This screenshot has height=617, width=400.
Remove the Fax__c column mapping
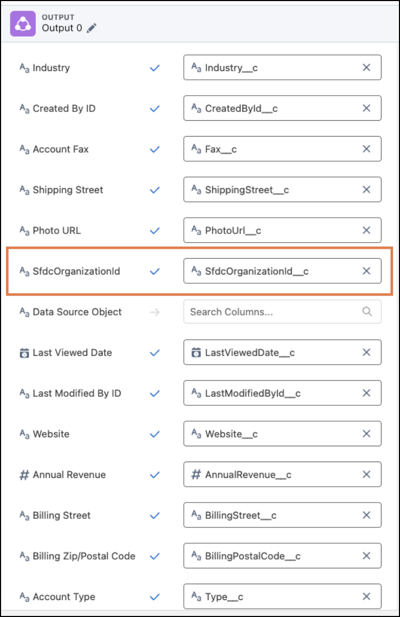tap(366, 149)
